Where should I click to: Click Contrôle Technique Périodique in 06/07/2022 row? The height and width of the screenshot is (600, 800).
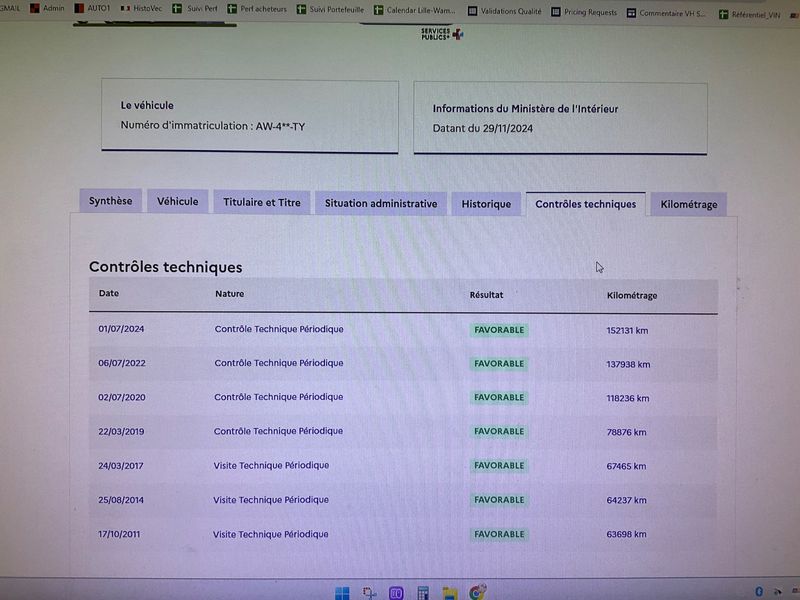click(279, 363)
